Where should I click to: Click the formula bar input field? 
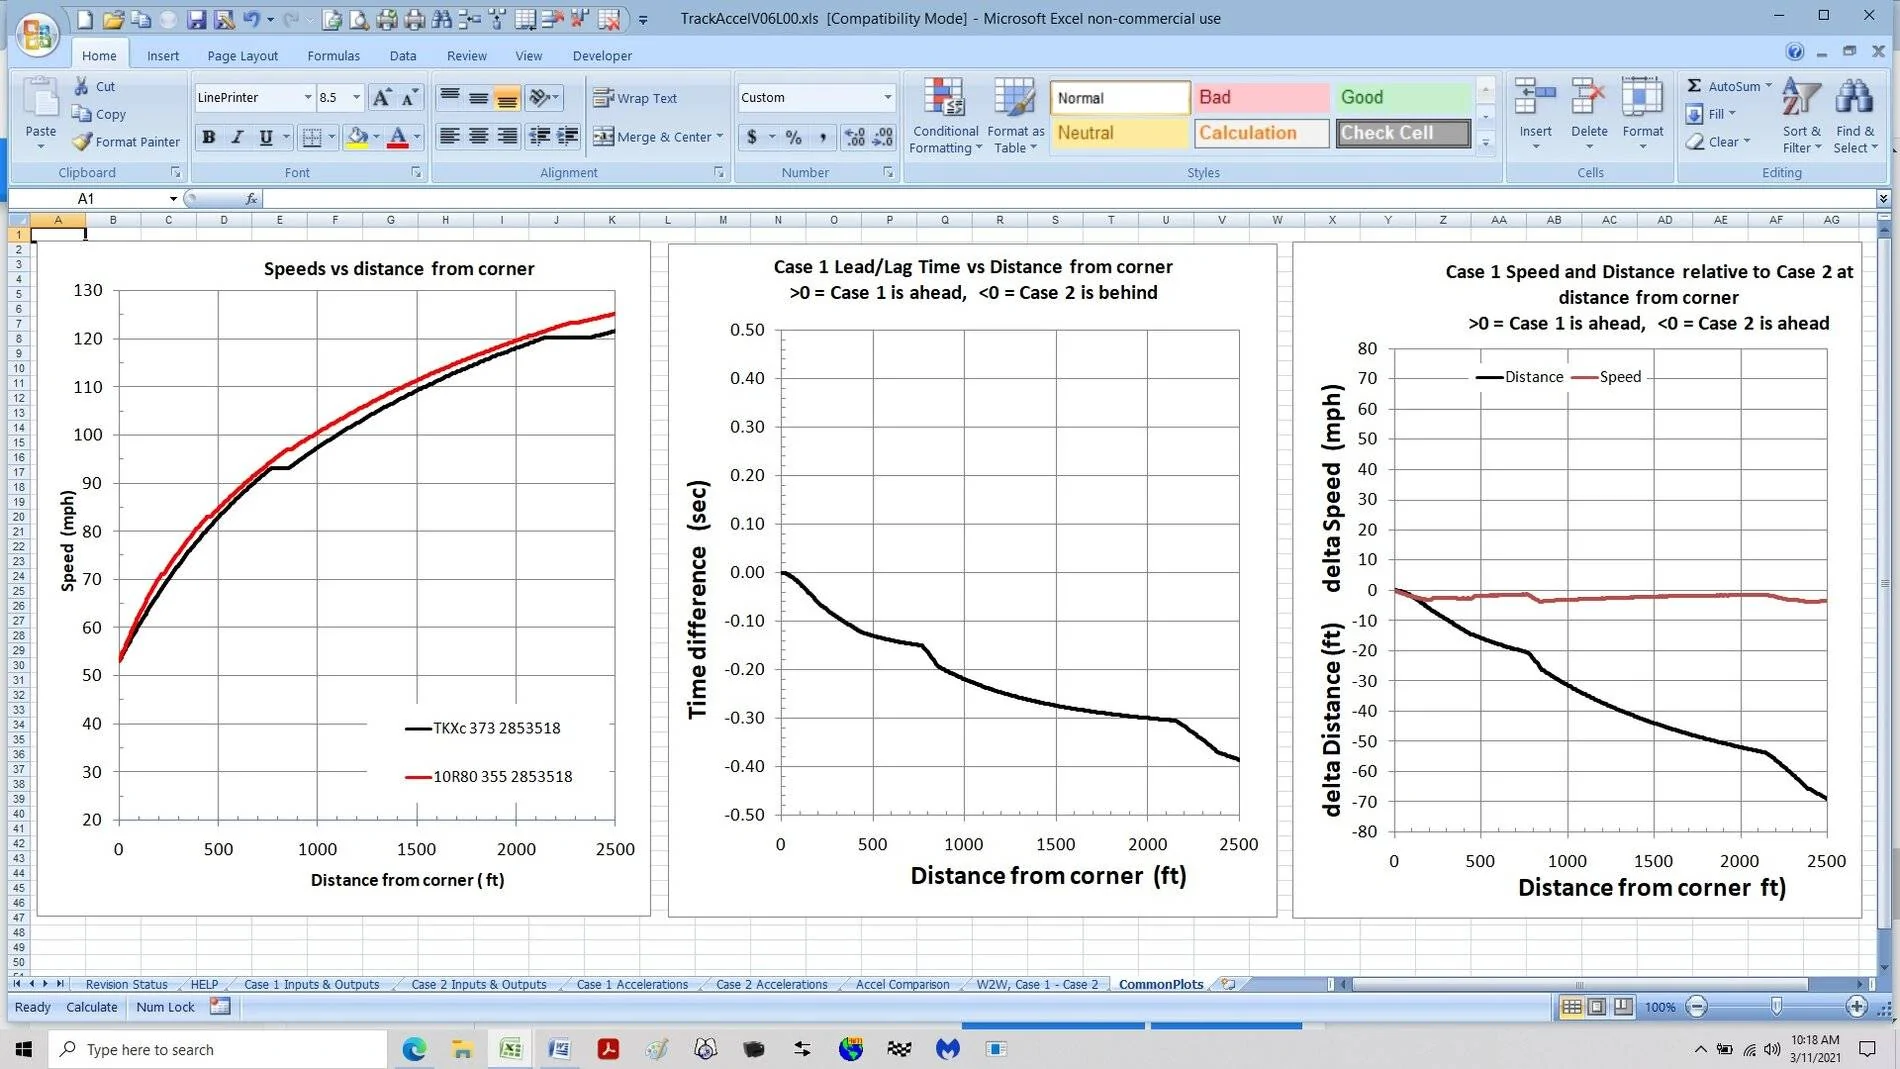tap(1068, 199)
